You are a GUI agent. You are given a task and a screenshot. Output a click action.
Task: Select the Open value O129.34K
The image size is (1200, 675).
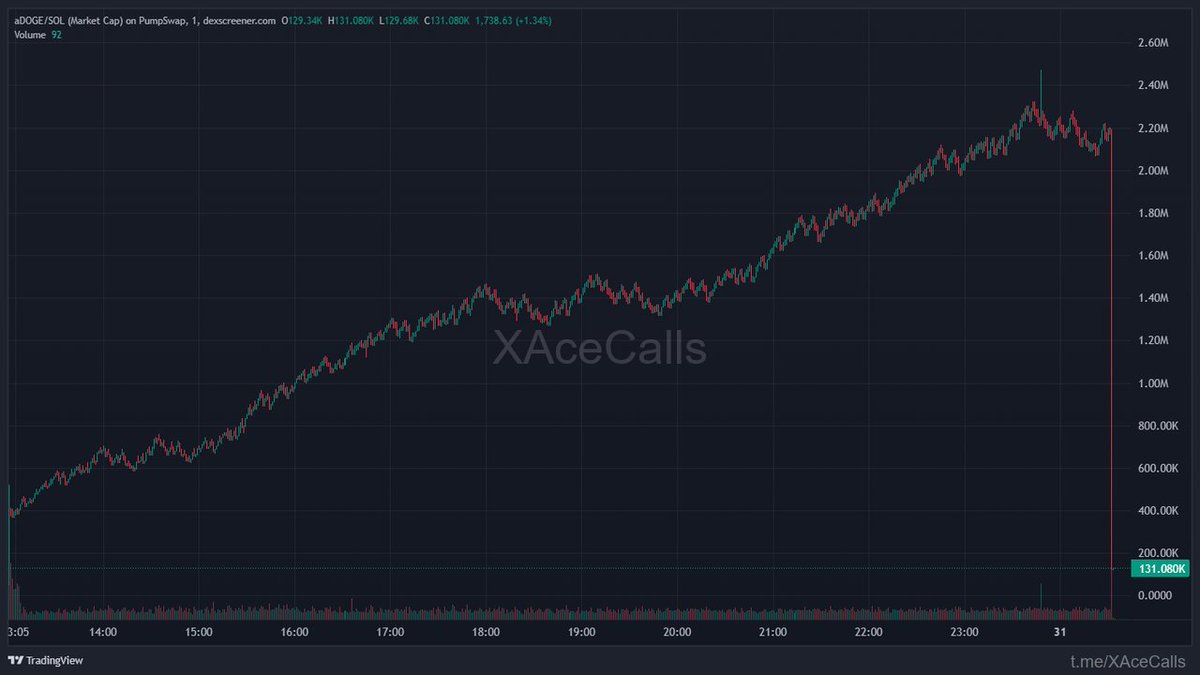tap(304, 20)
